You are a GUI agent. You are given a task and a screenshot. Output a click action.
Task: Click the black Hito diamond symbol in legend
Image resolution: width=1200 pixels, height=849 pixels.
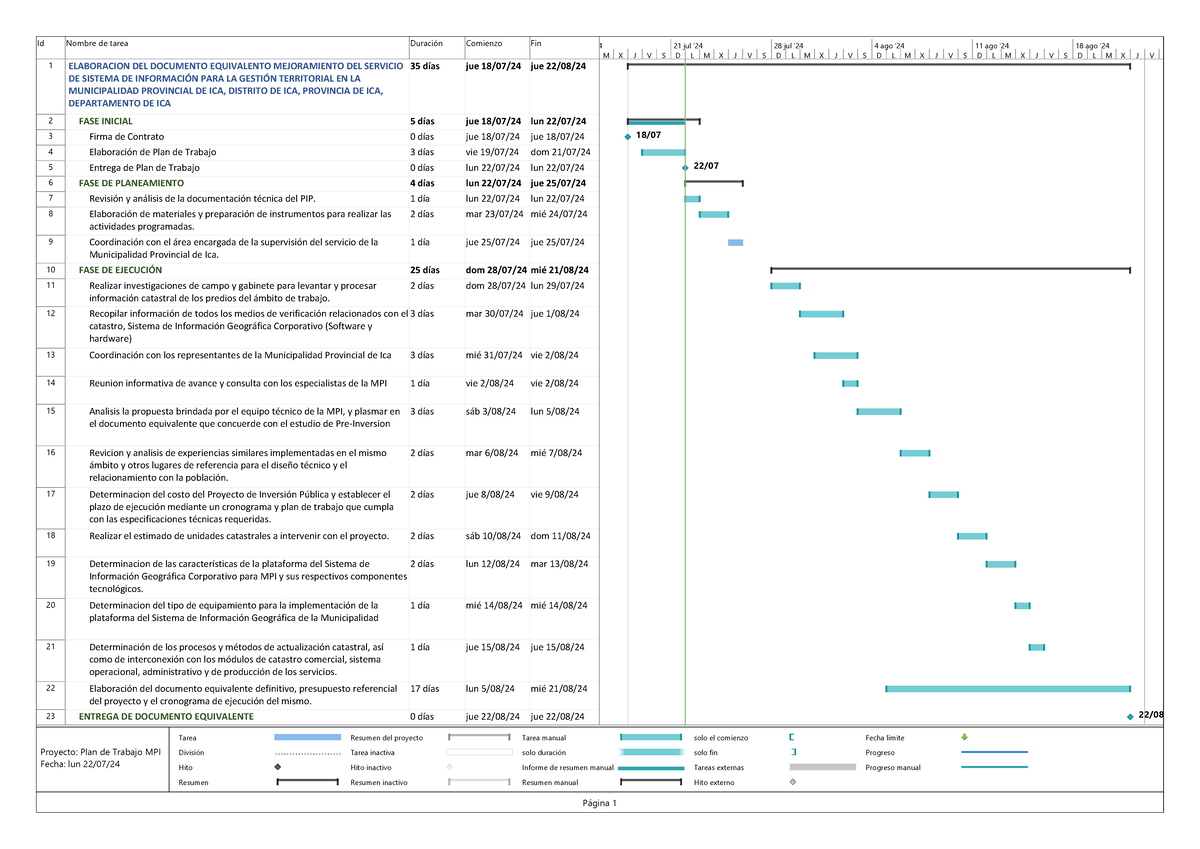pyautogui.click(x=277, y=767)
